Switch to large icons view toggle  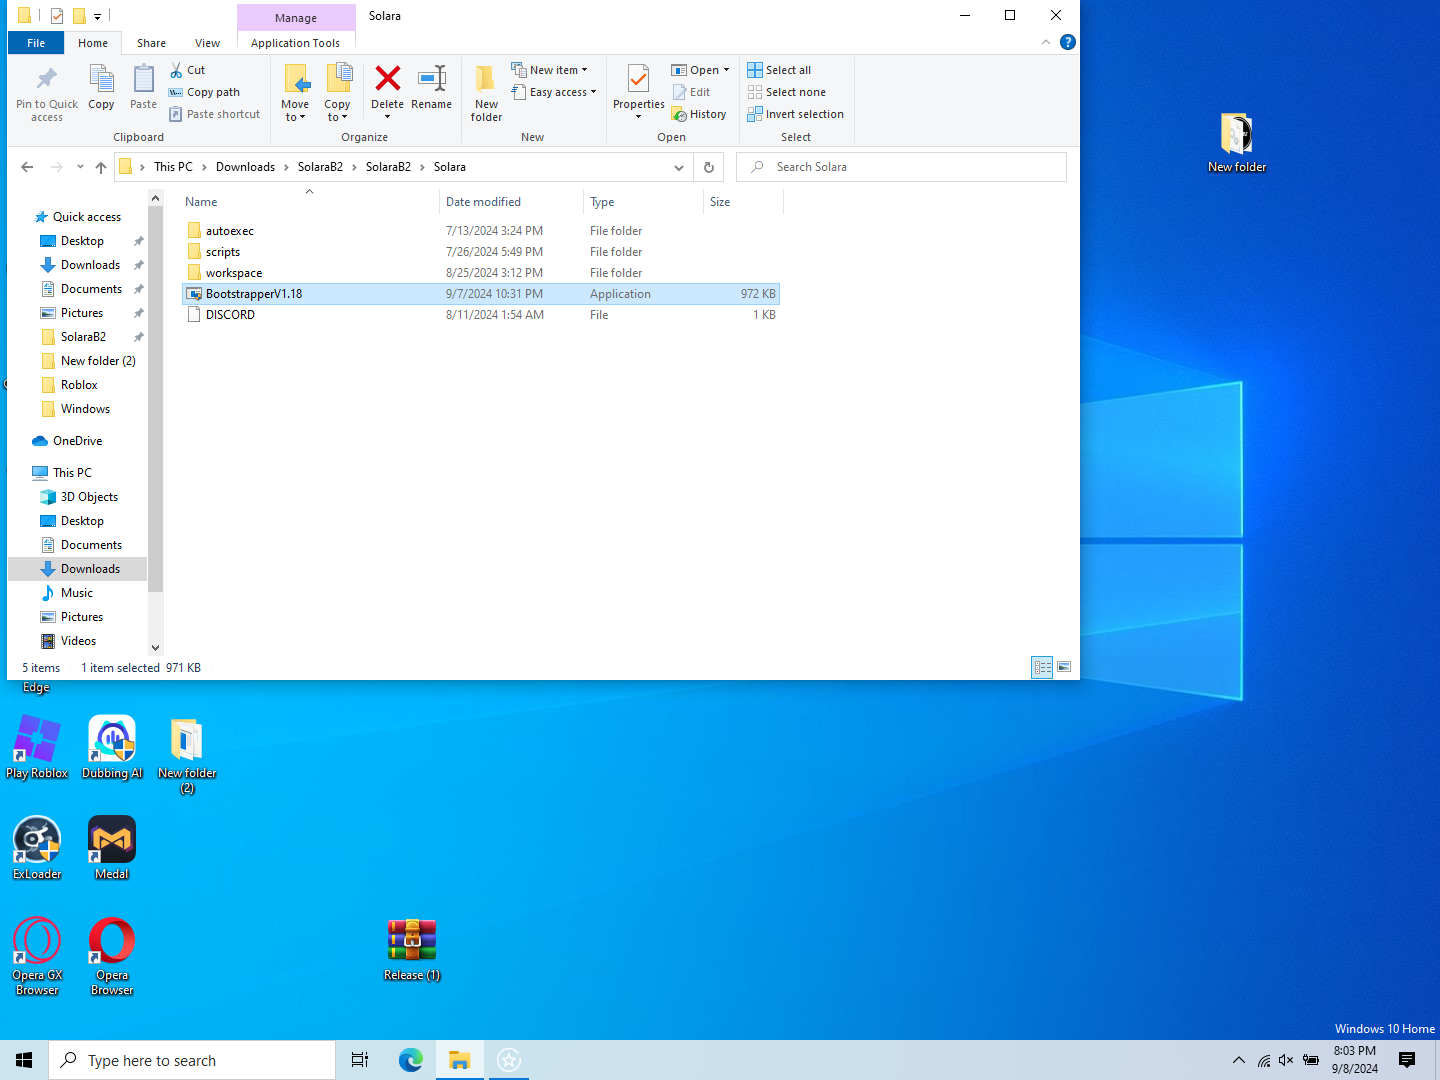pyautogui.click(x=1064, y=667)
